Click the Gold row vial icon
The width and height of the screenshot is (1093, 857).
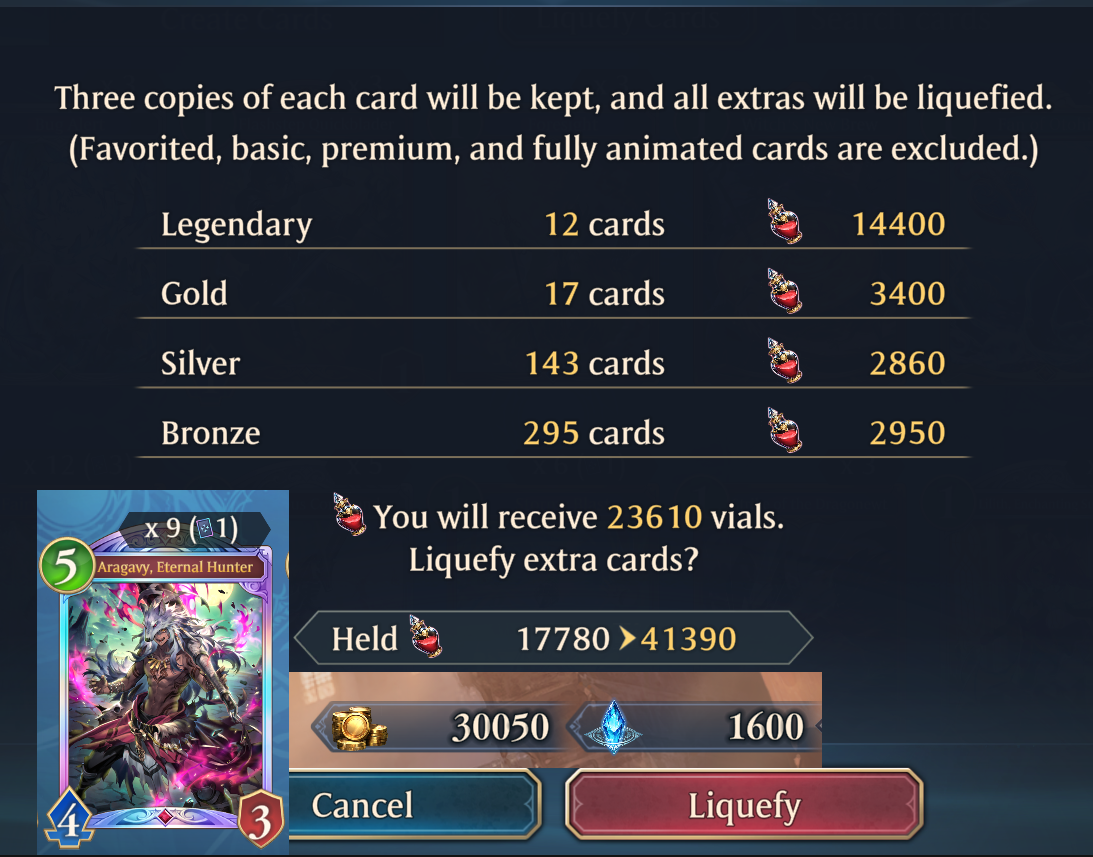tap(784, 291)
